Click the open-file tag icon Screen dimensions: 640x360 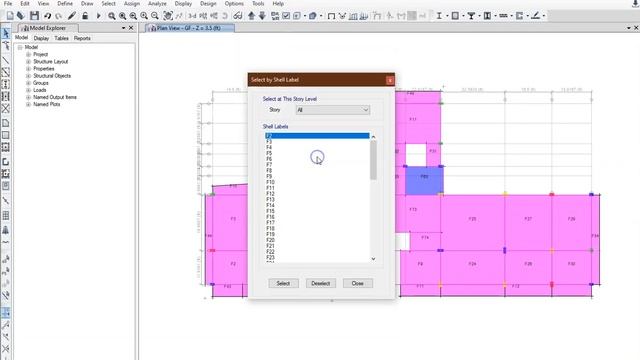tap(20, 16)
